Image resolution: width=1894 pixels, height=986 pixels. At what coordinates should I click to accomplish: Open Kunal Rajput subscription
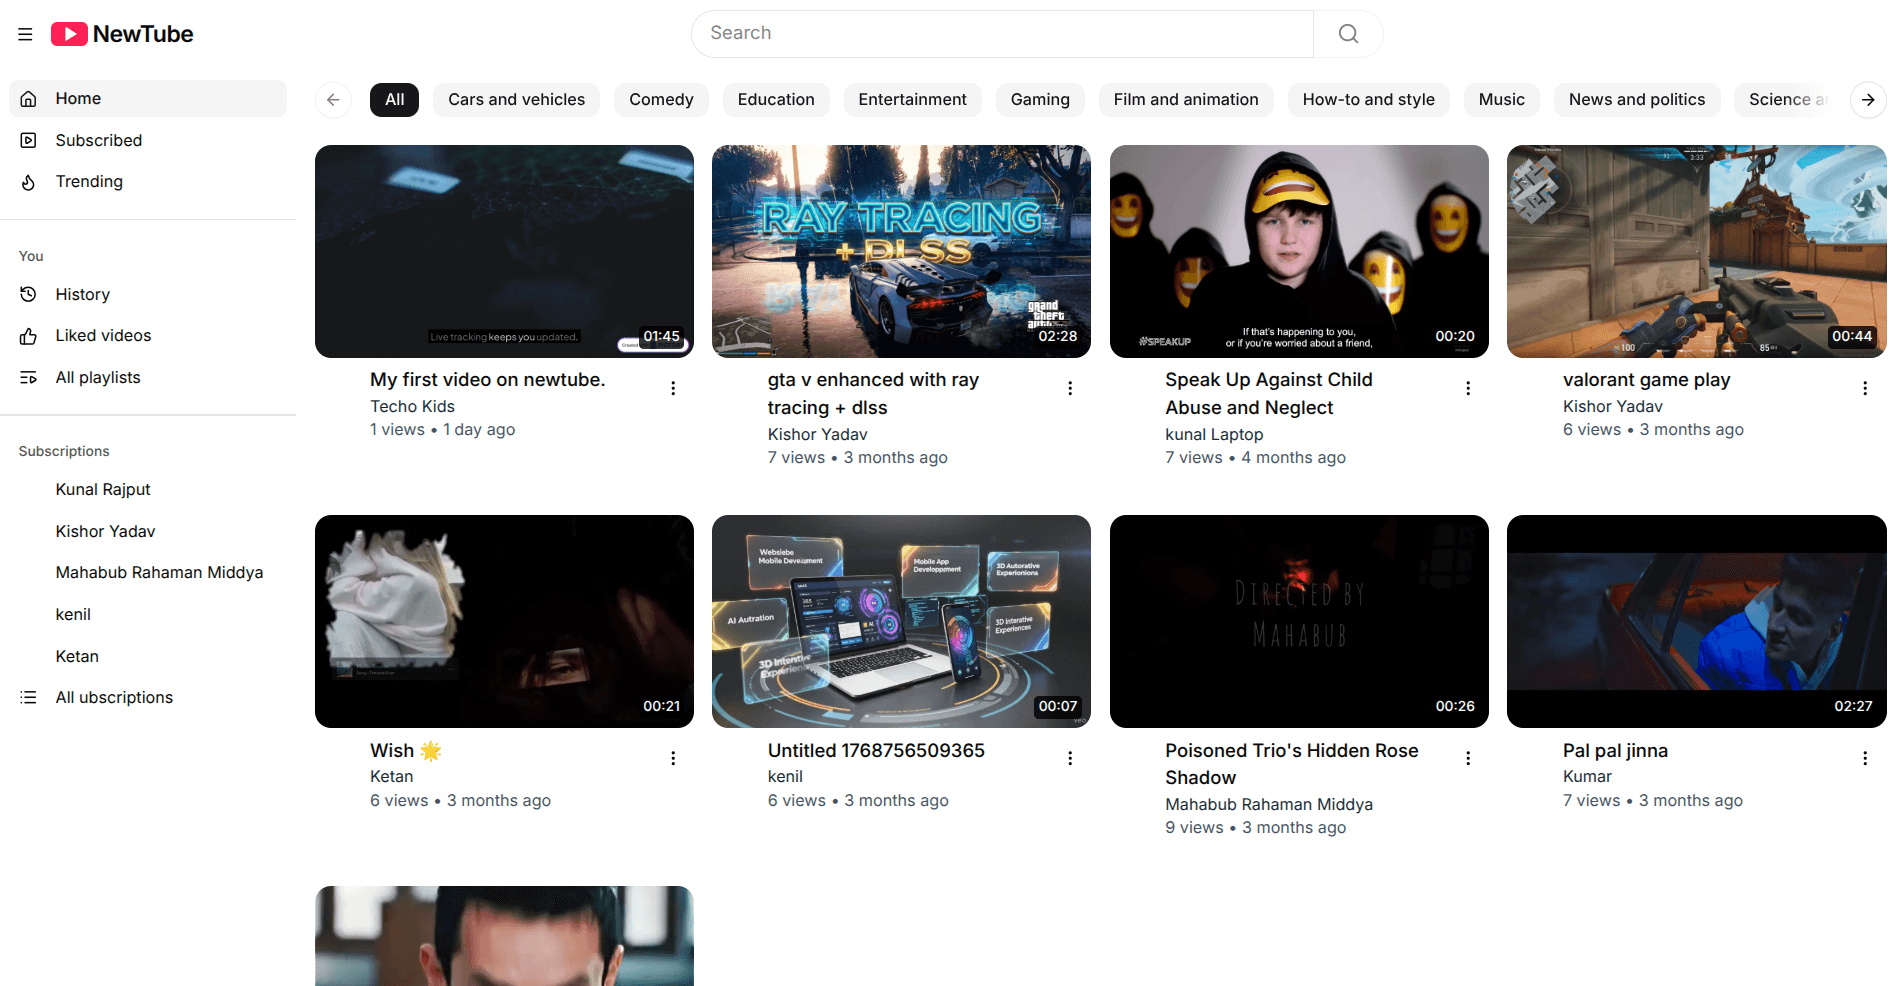(x=148, y=489)
